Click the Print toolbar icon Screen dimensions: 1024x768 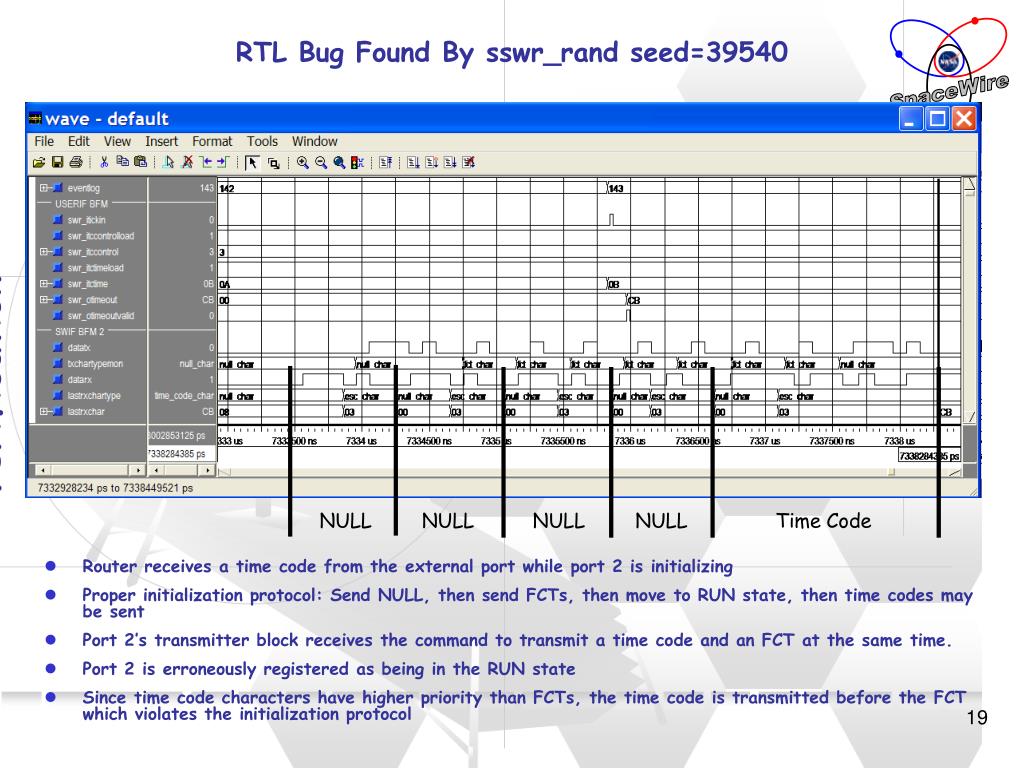(76, 162)
